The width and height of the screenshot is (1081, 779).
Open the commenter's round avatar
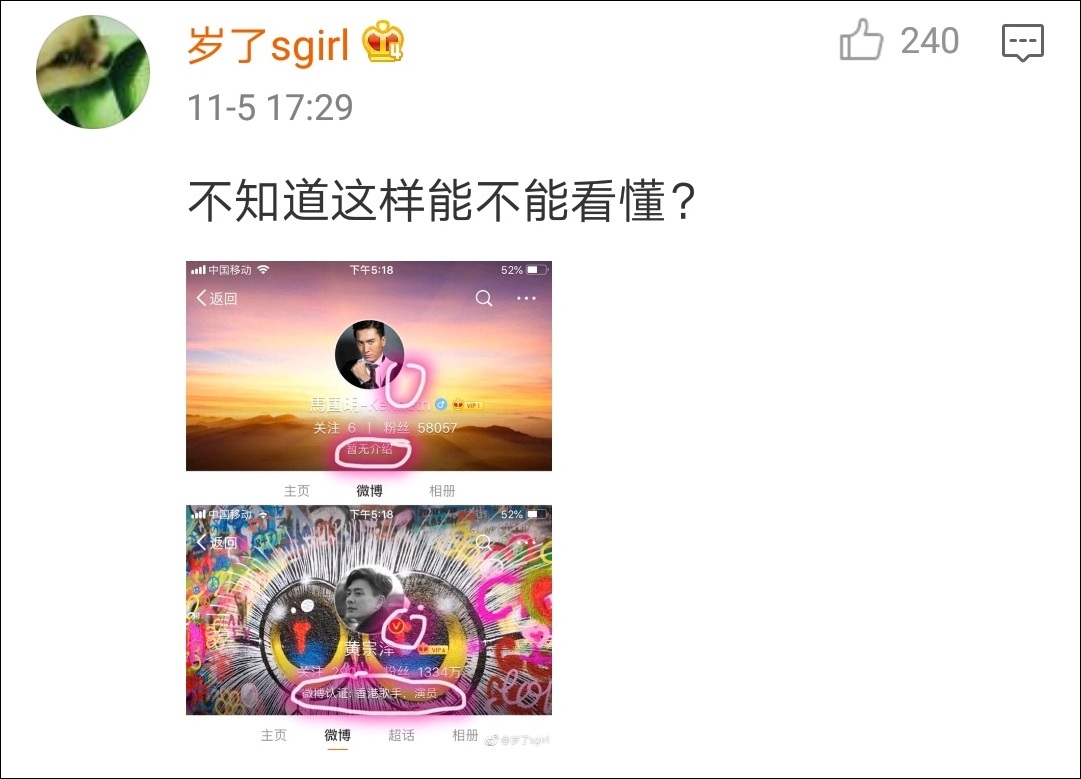click(92, 72)
